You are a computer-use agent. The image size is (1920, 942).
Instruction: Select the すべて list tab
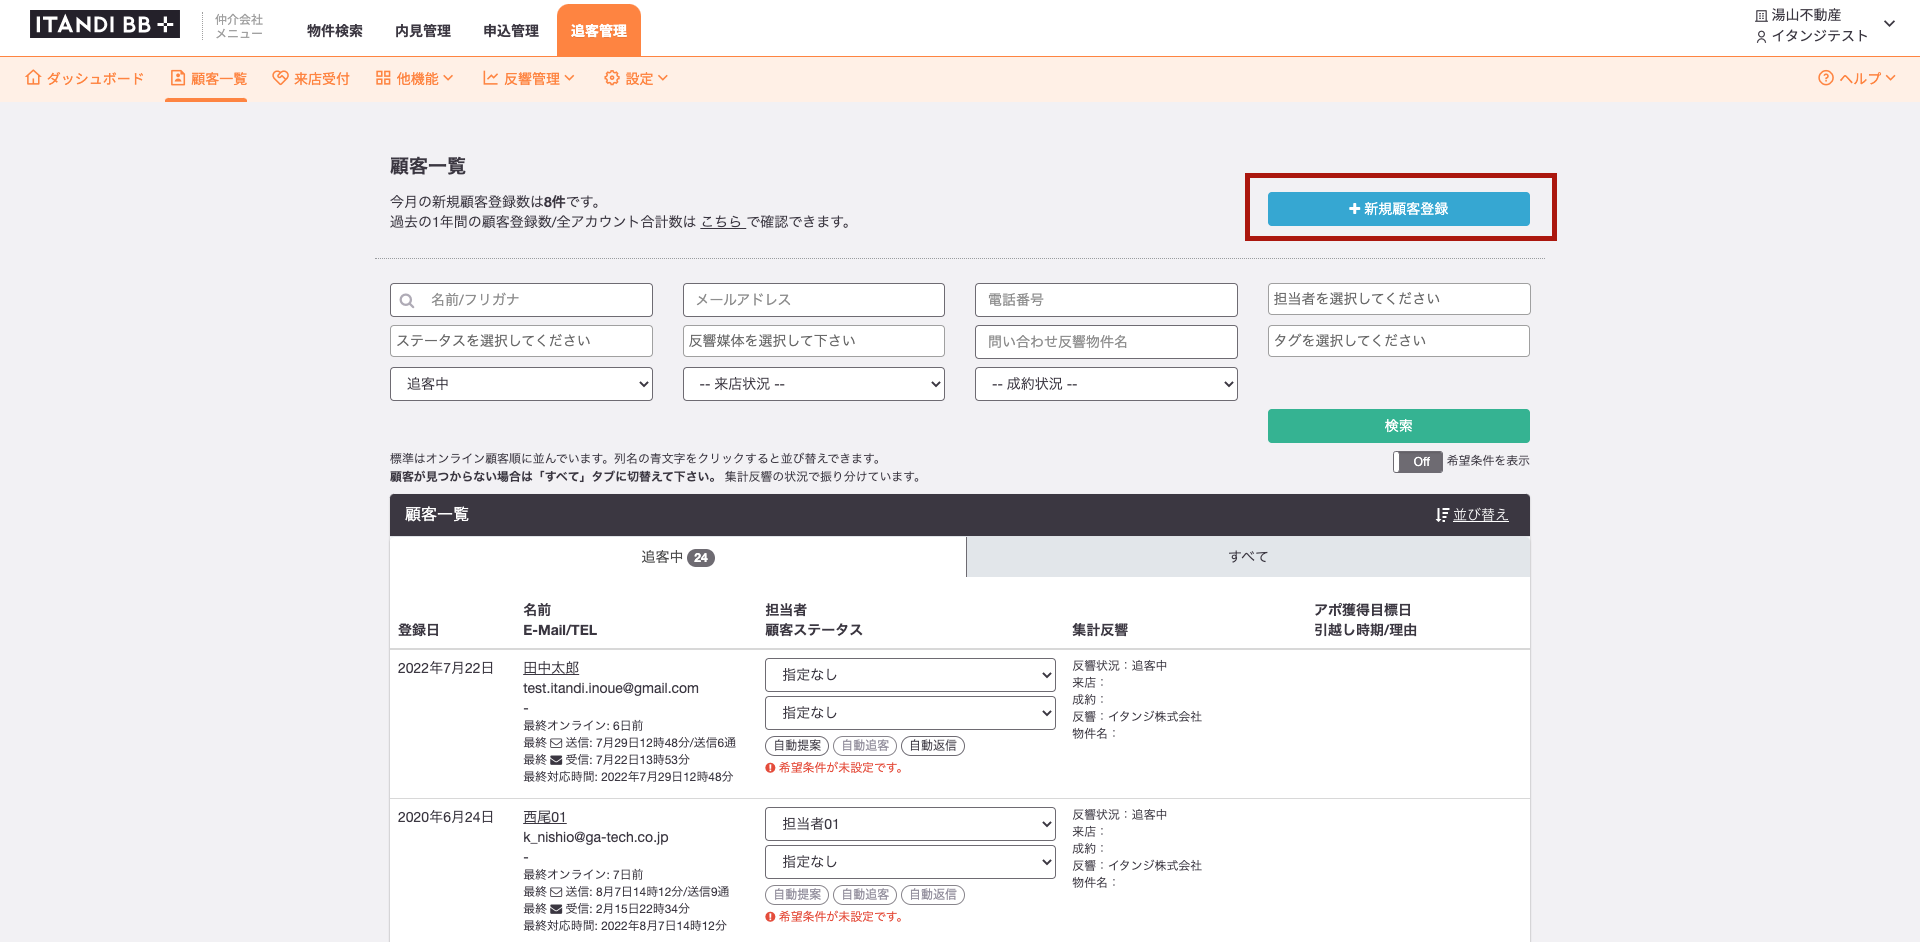pyautogui.click(x=1248, y=557)
